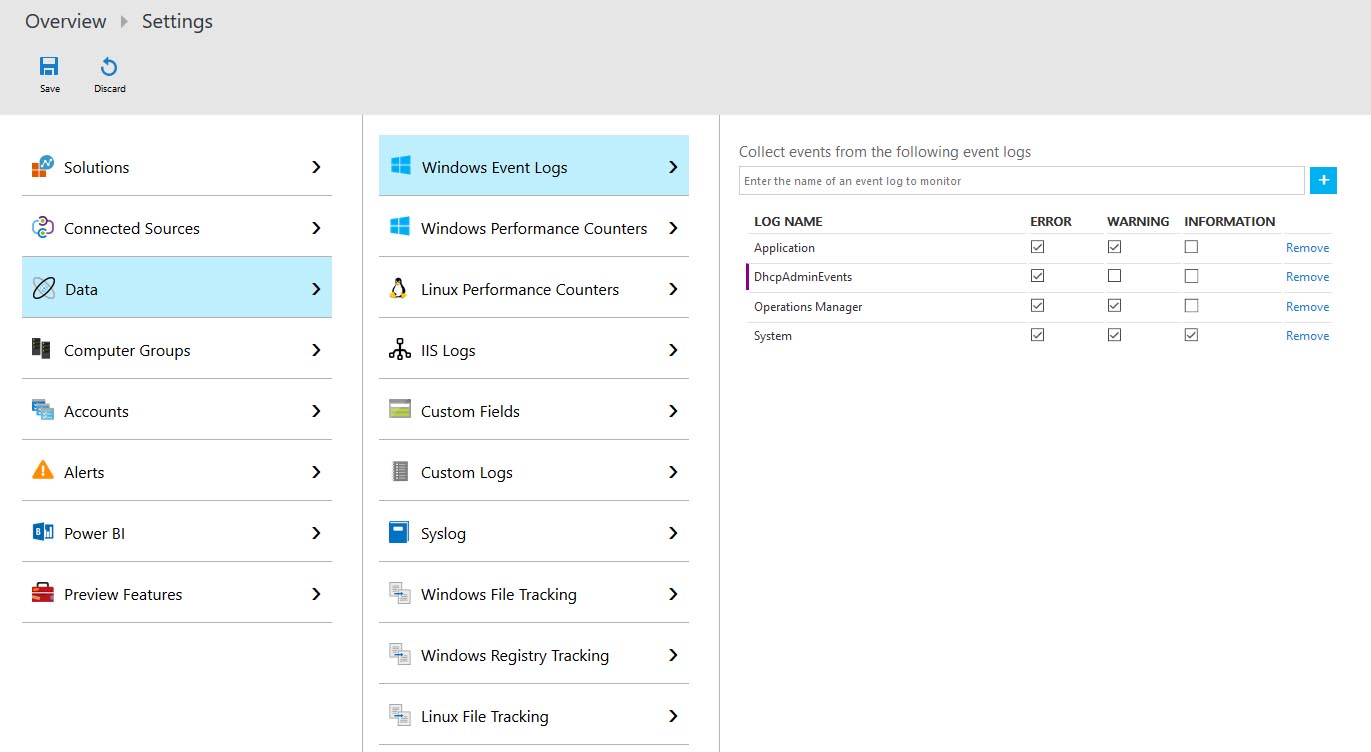
Task: Click the Linux penguin icon for Performance Counters
Action: tap(399, 289)
